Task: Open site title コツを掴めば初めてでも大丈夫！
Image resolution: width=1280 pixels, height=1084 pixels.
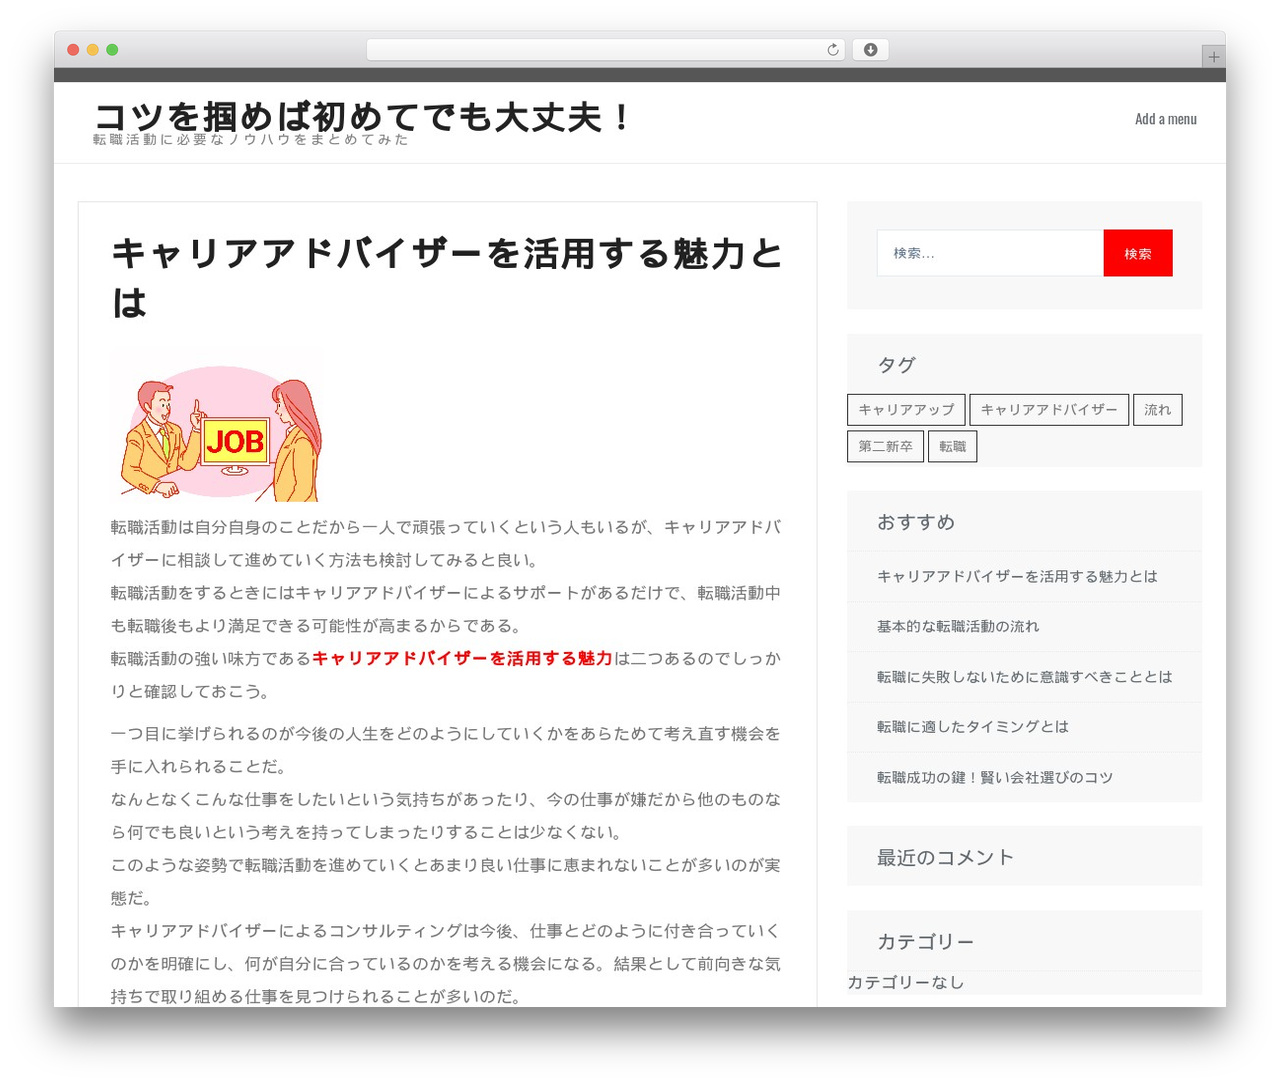Action: (361, 116)
